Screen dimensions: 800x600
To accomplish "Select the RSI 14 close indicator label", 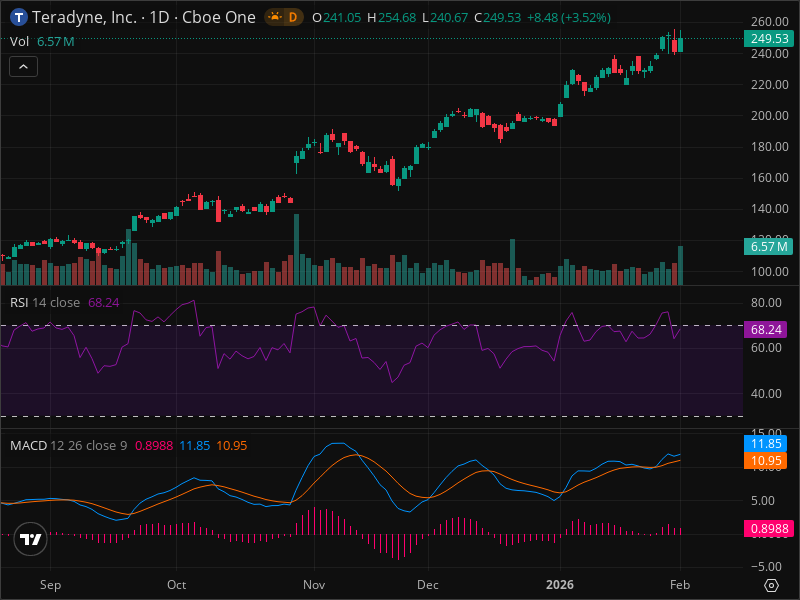I will tap(45, 303).
